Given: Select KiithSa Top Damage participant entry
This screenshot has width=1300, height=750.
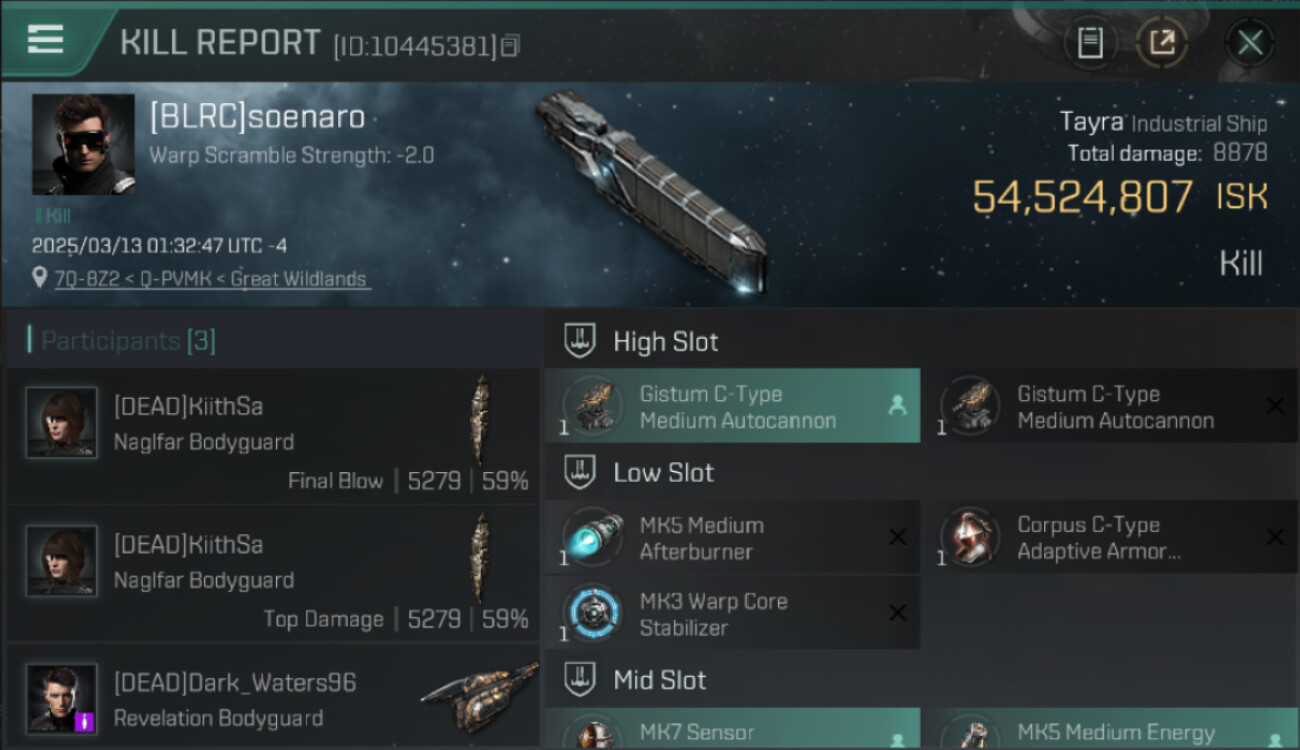Looking at the screenshot, I should pyautogui.click(x=272, y=574).
